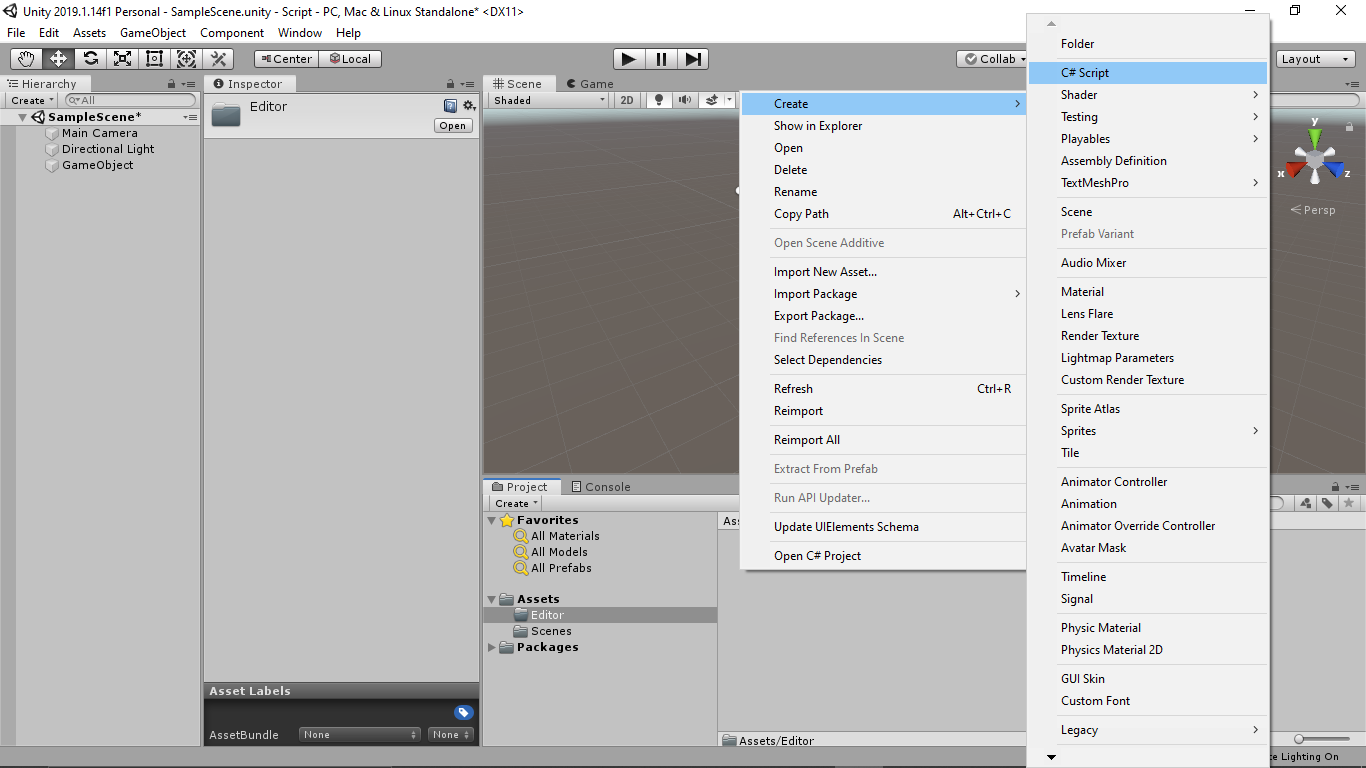Choose C# Script from Create submenu

(1148, 73)
